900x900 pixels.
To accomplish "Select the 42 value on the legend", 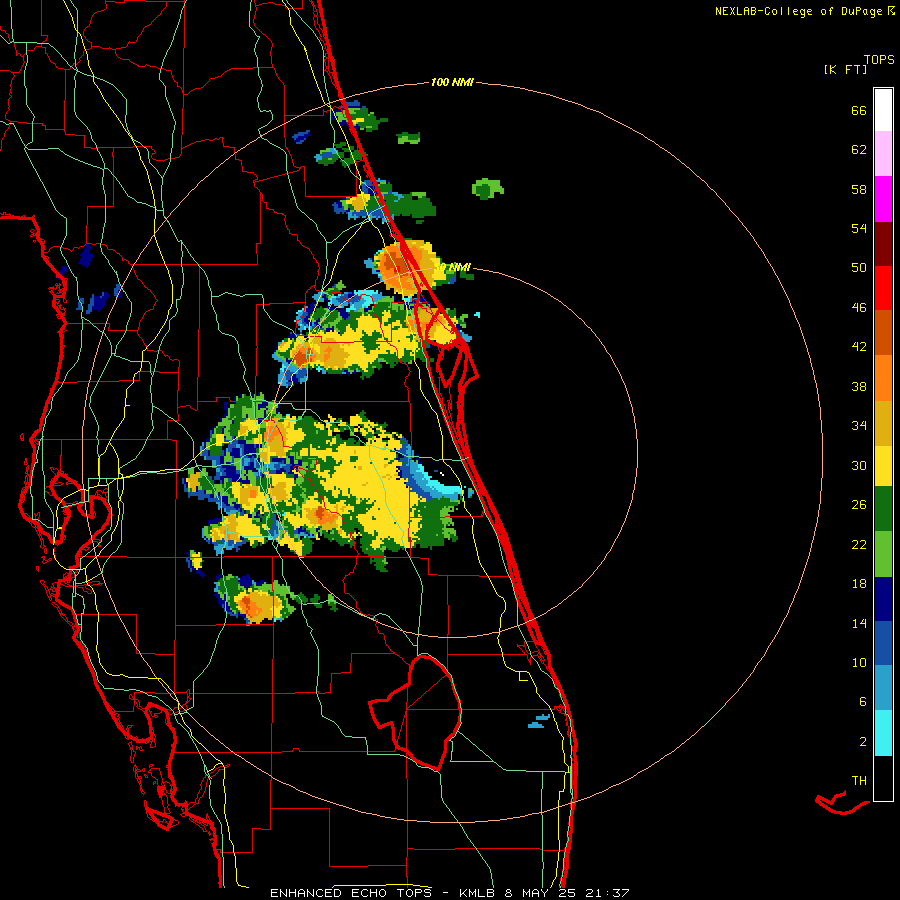I will 859,347.
